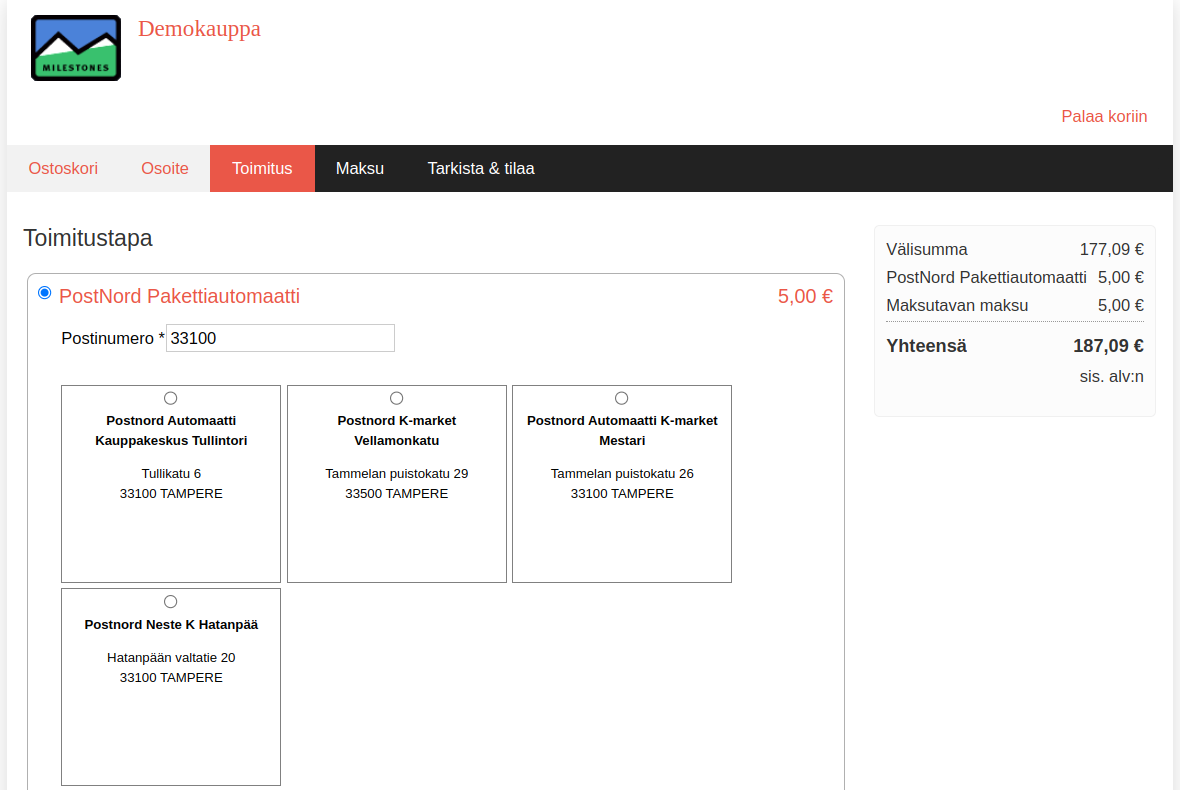The width and height of the screenshot is (1180, 790).
Task: Click the Milestones shop logo
Action: click(76, 48)
